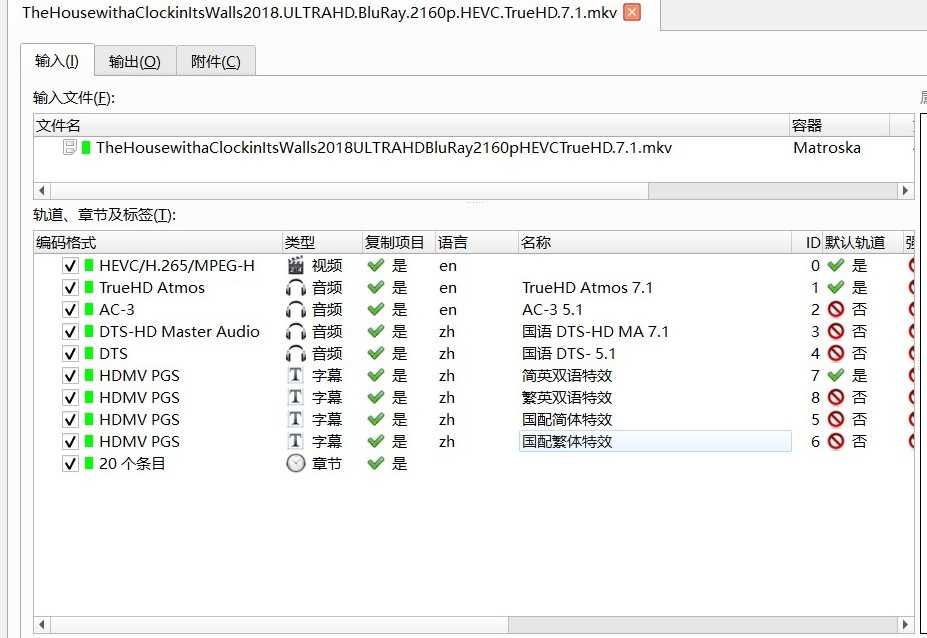The image size is (927, 638).
Task: Toggle checkbox of HDMV PGS 国配繁体特效 track
Action: 70,442
